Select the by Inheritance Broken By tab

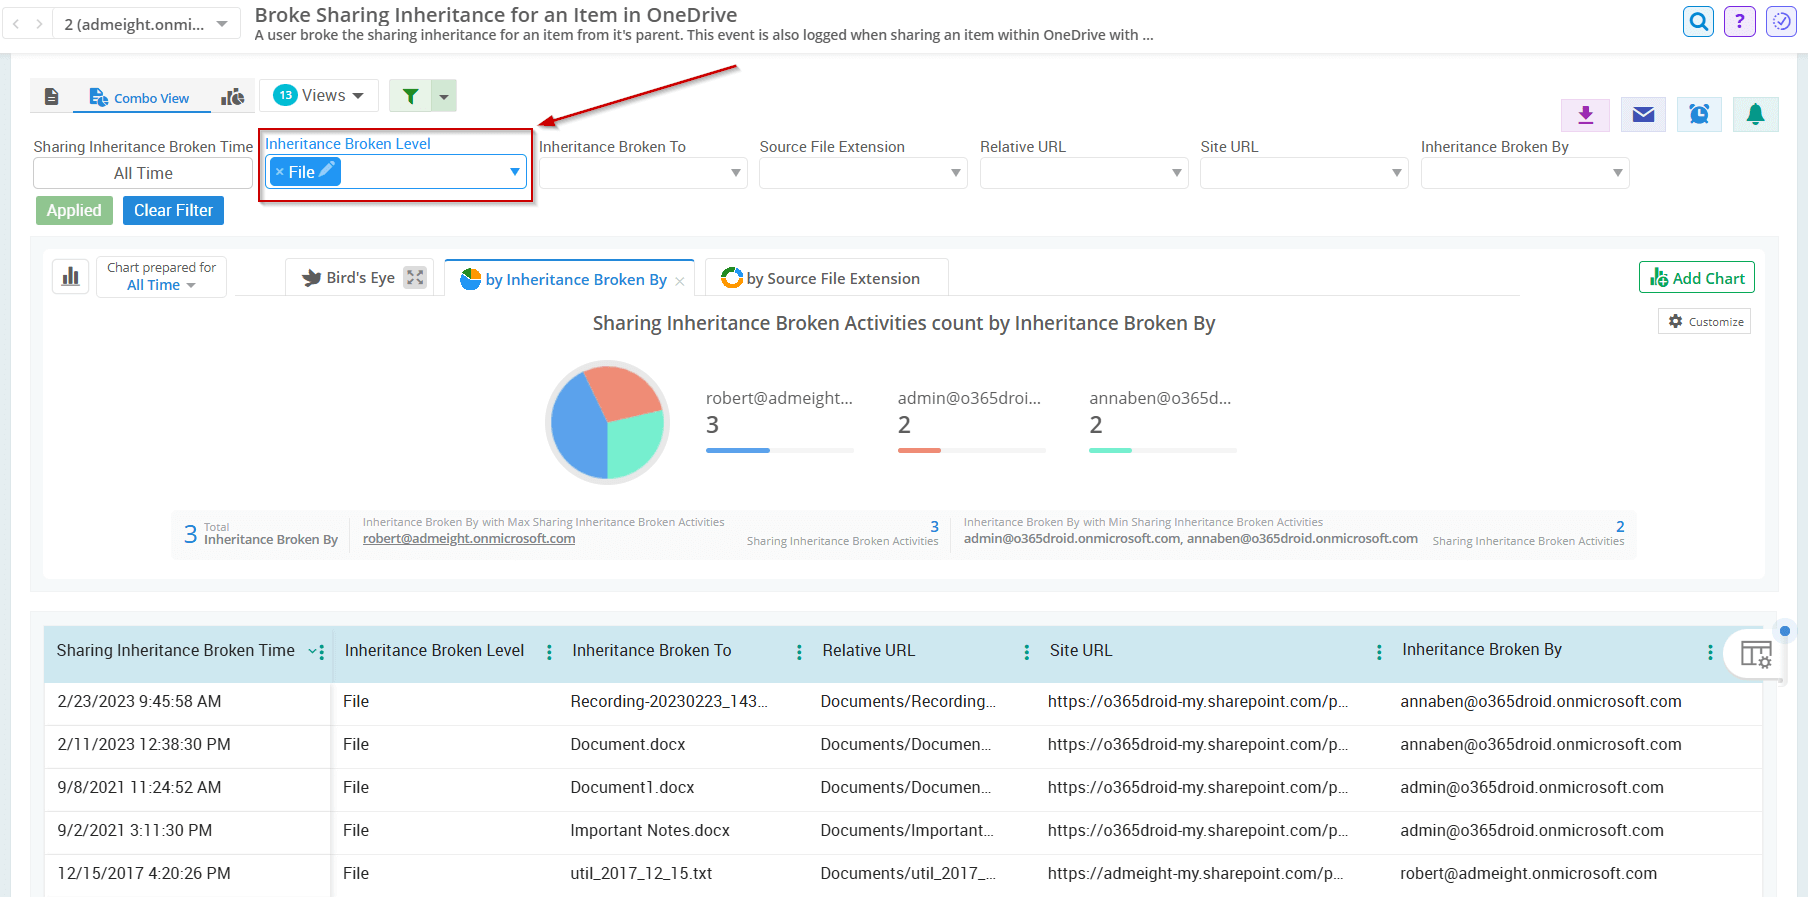(575, 280)
